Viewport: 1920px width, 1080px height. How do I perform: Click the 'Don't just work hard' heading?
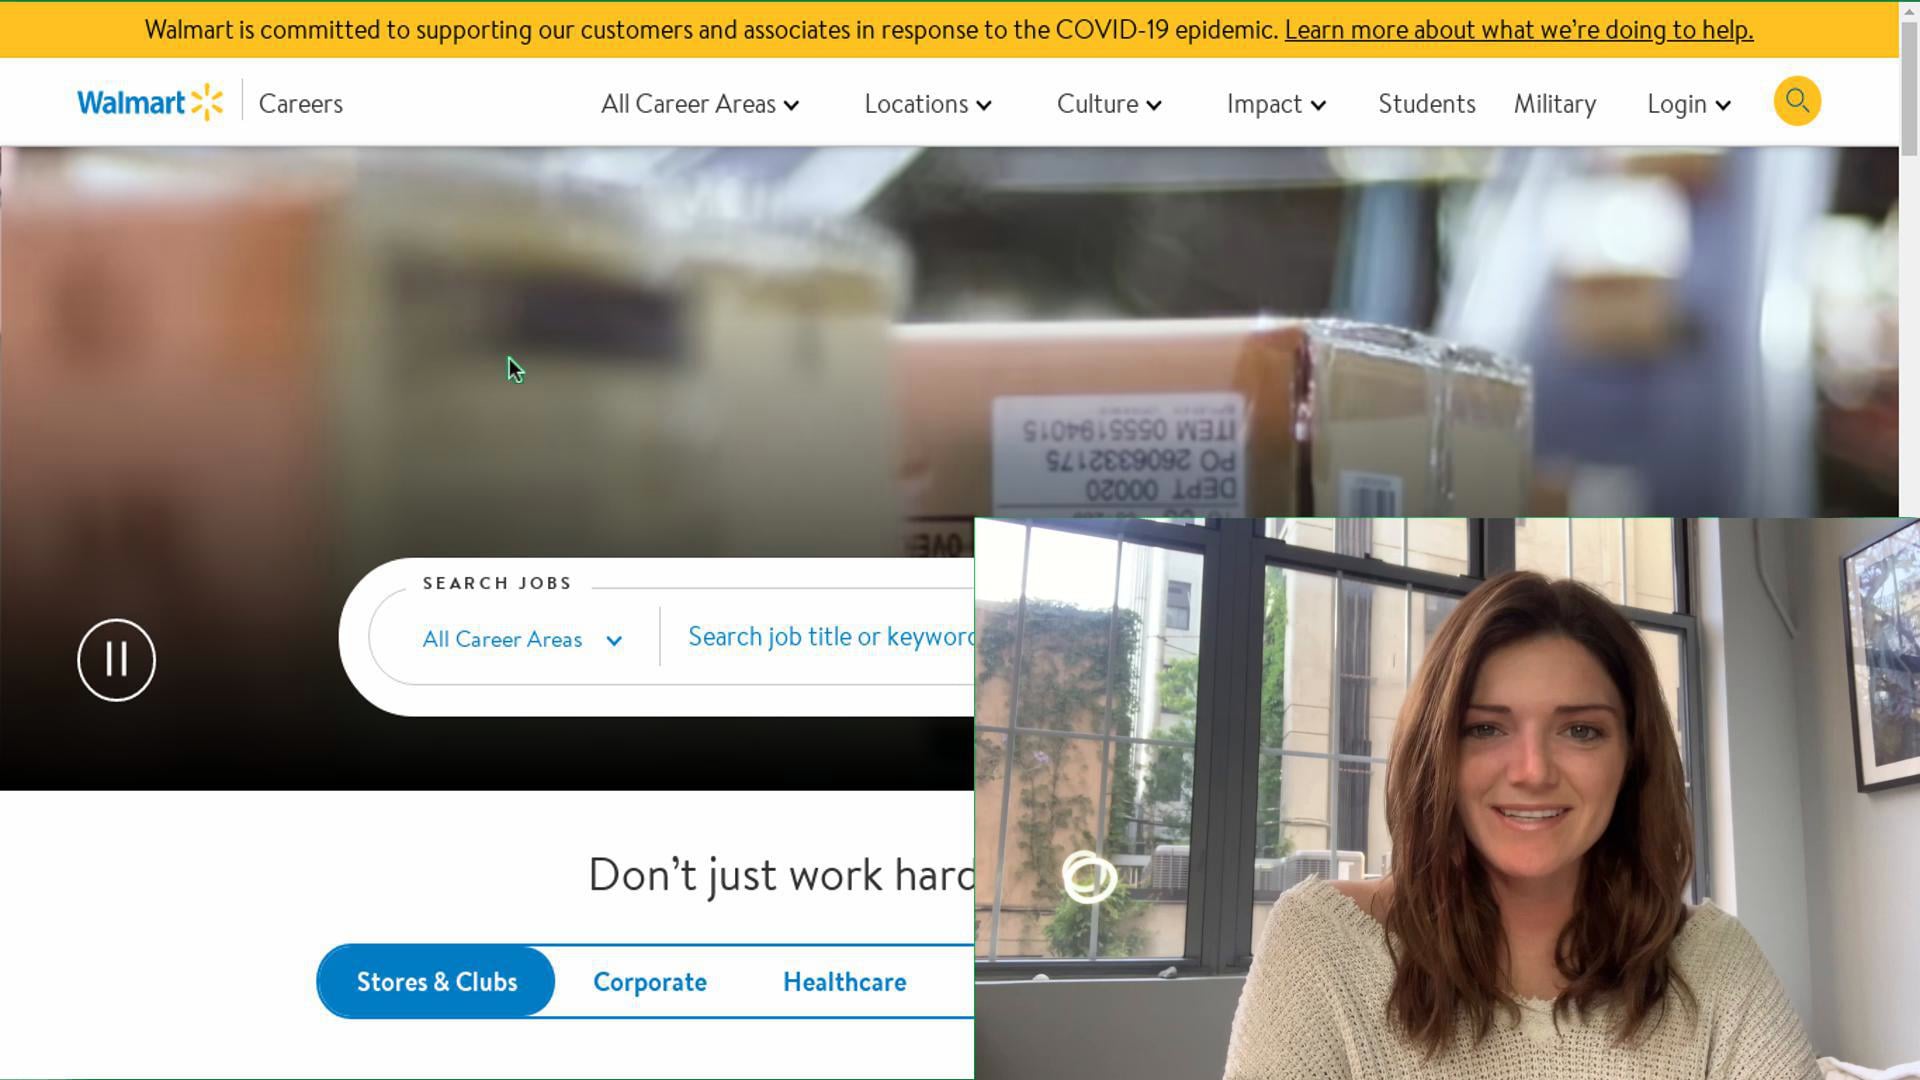coord(781,875)
